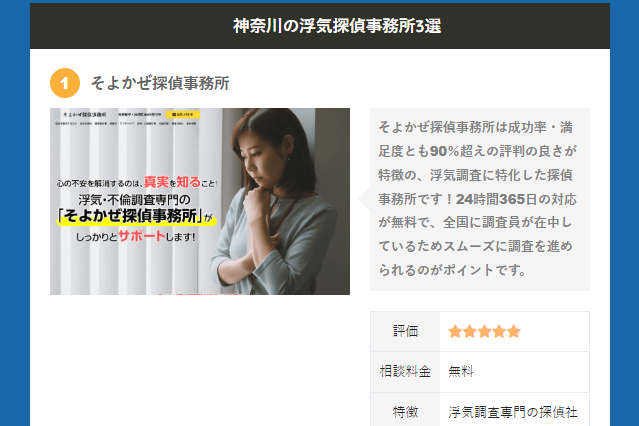
Task: Open the そよかぜ探偵事務所 heading link
Action: (x=160, y=83)
